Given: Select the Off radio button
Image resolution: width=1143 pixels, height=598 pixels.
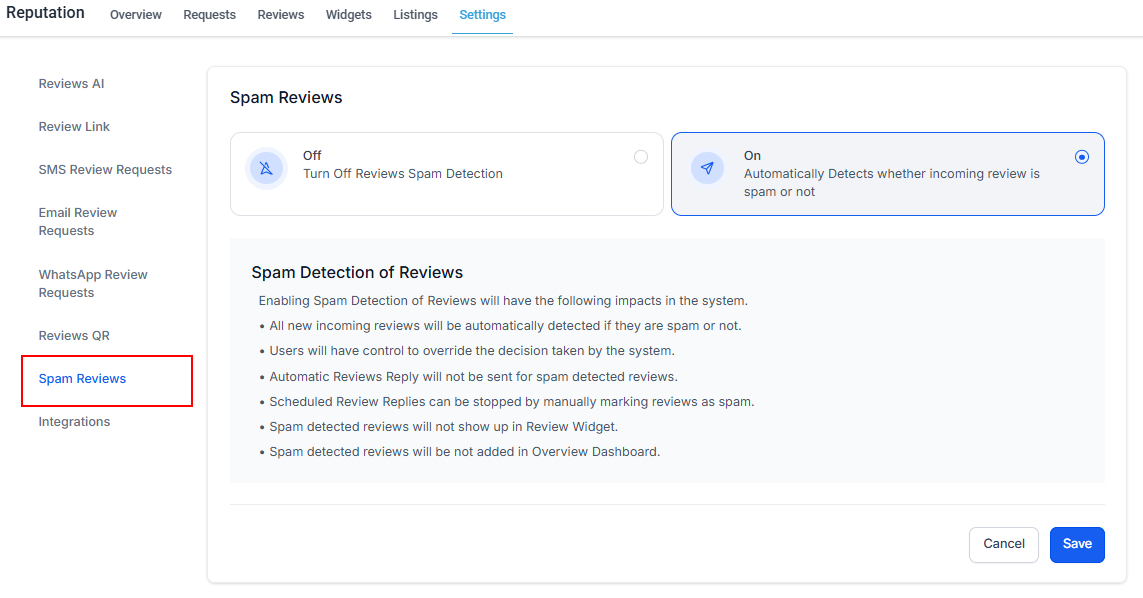Looking at the screenshot, I should [641, 157].
